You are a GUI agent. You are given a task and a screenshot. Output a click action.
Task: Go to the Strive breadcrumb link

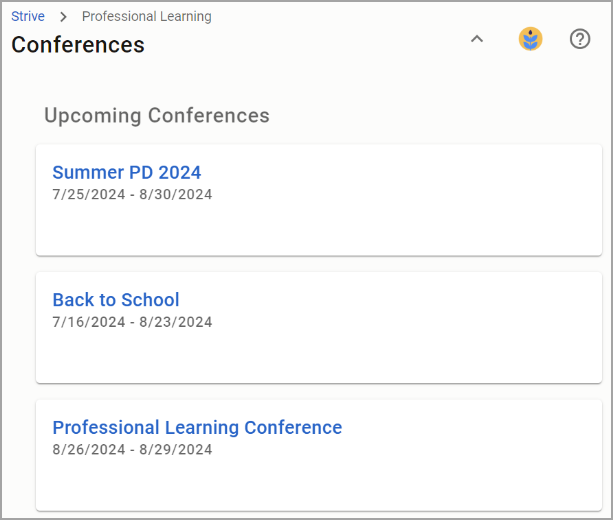coord(28,16)
